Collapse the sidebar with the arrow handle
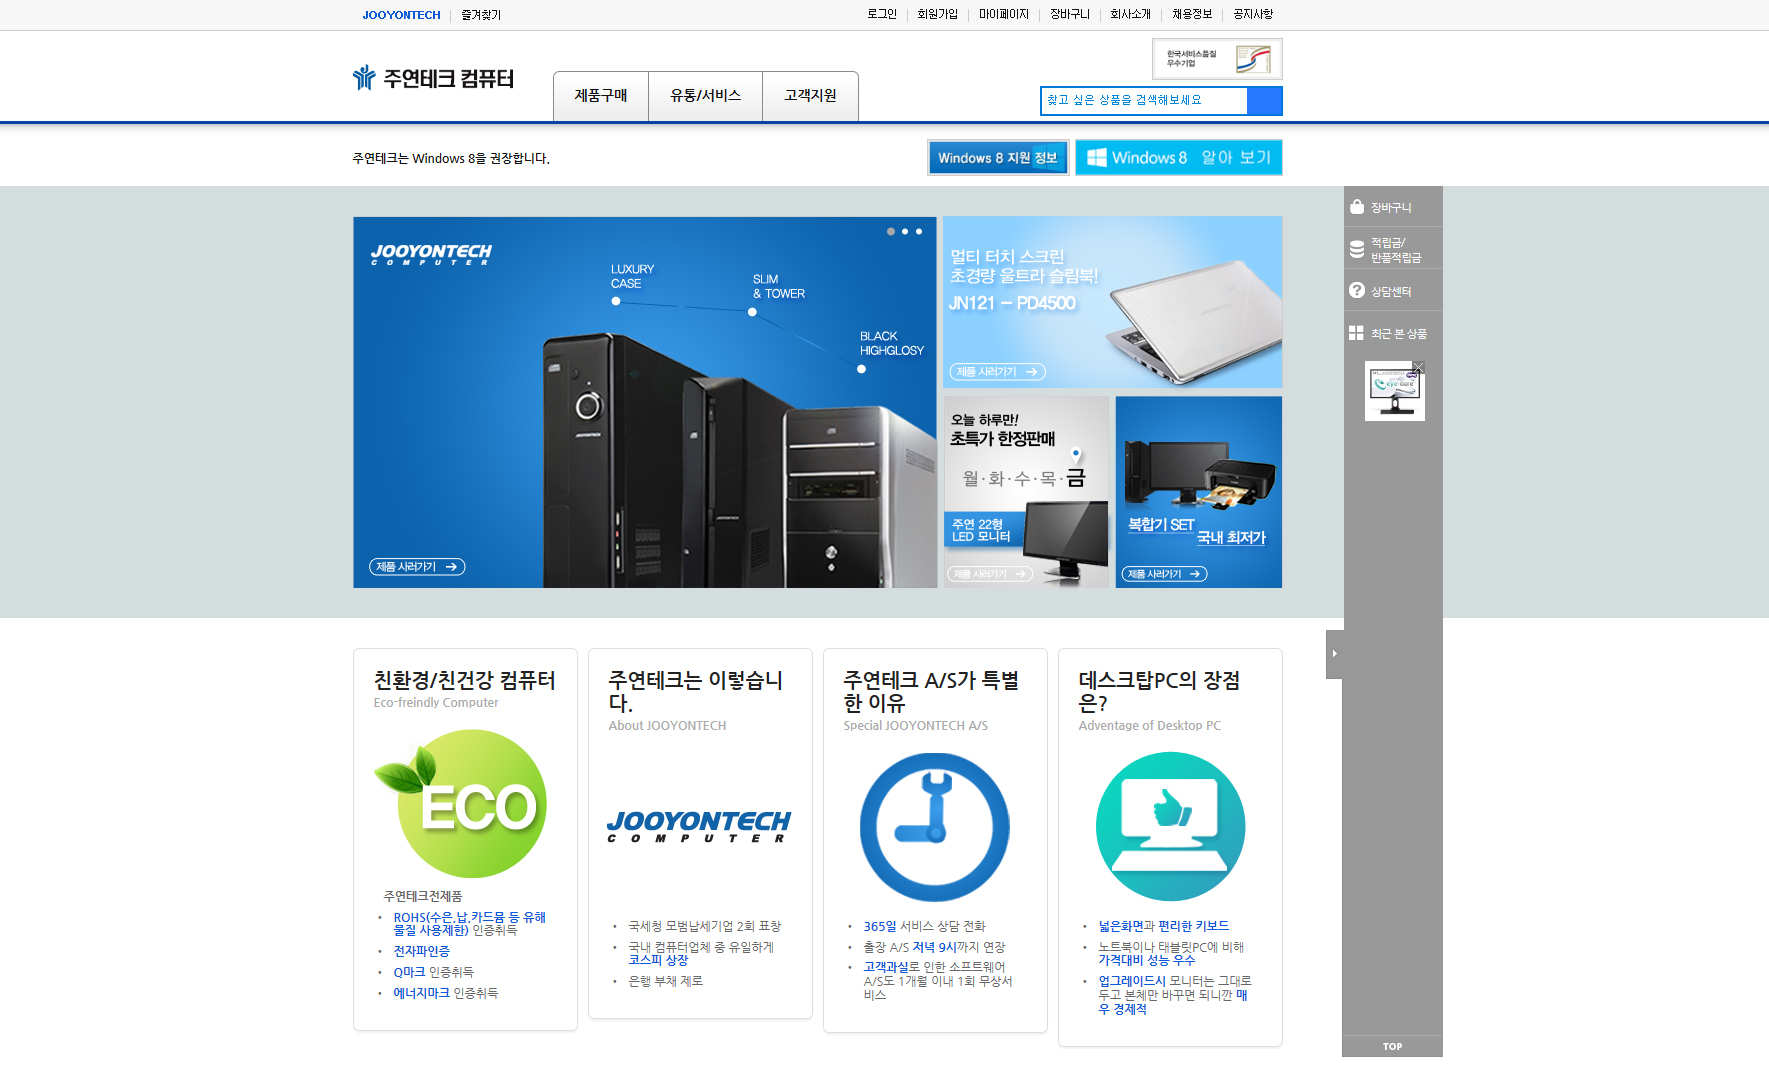The height and width of the screenshot is (1069, 1769). tap(1334, 654)
